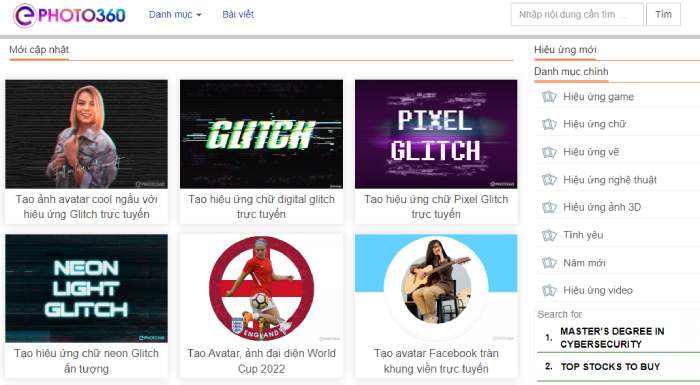Open the Hiệu ứng game category link
The width and height of the screenshot is (700, 385).
(598, 97)
